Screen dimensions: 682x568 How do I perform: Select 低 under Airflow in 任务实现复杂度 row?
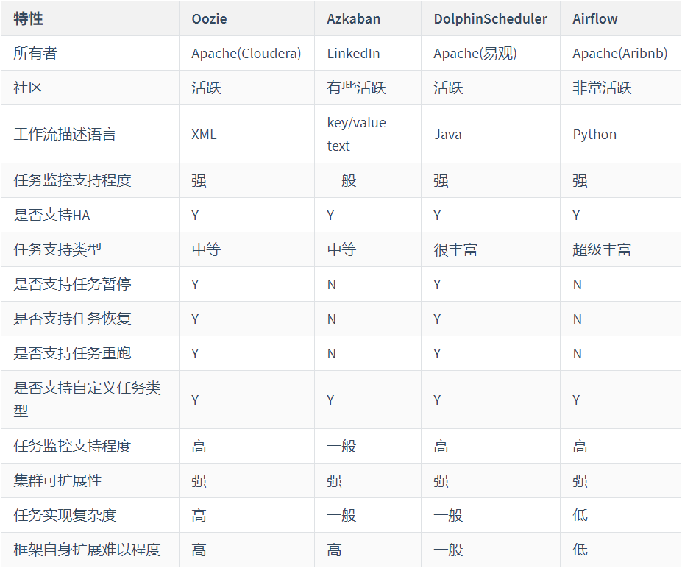(x=580, y=515)
